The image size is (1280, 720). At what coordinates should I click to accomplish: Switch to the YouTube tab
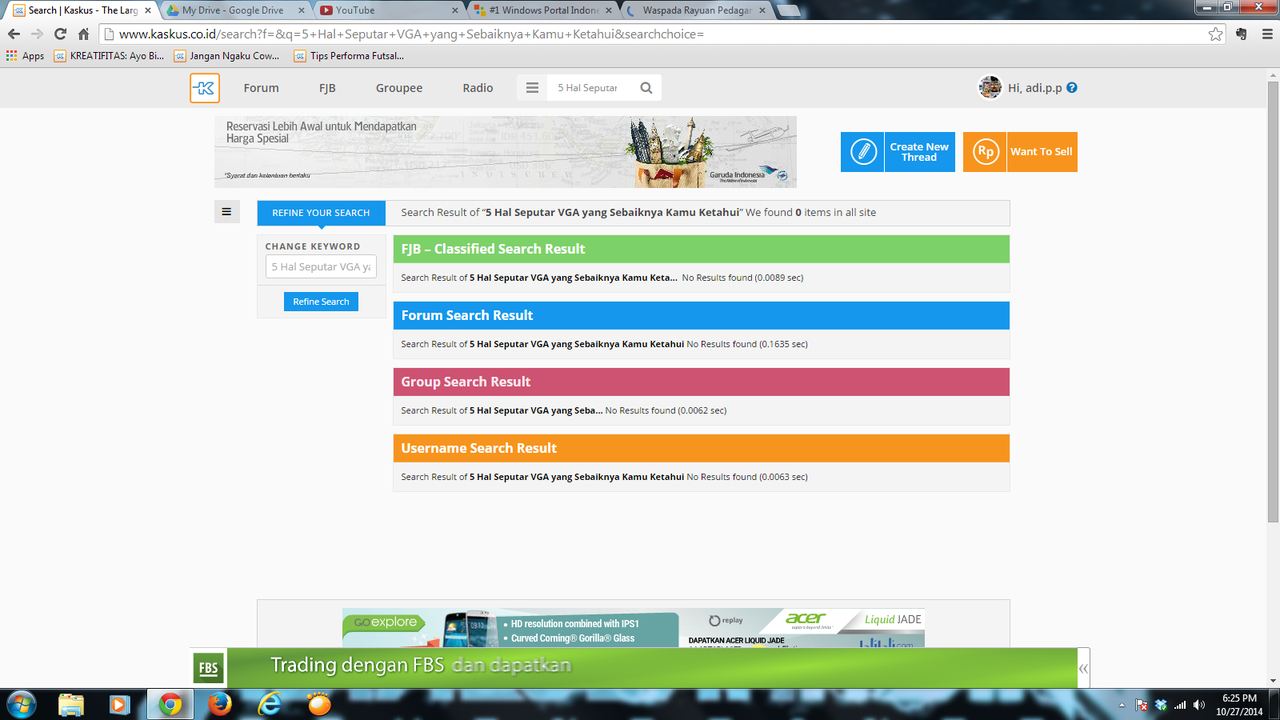point(388,10)
